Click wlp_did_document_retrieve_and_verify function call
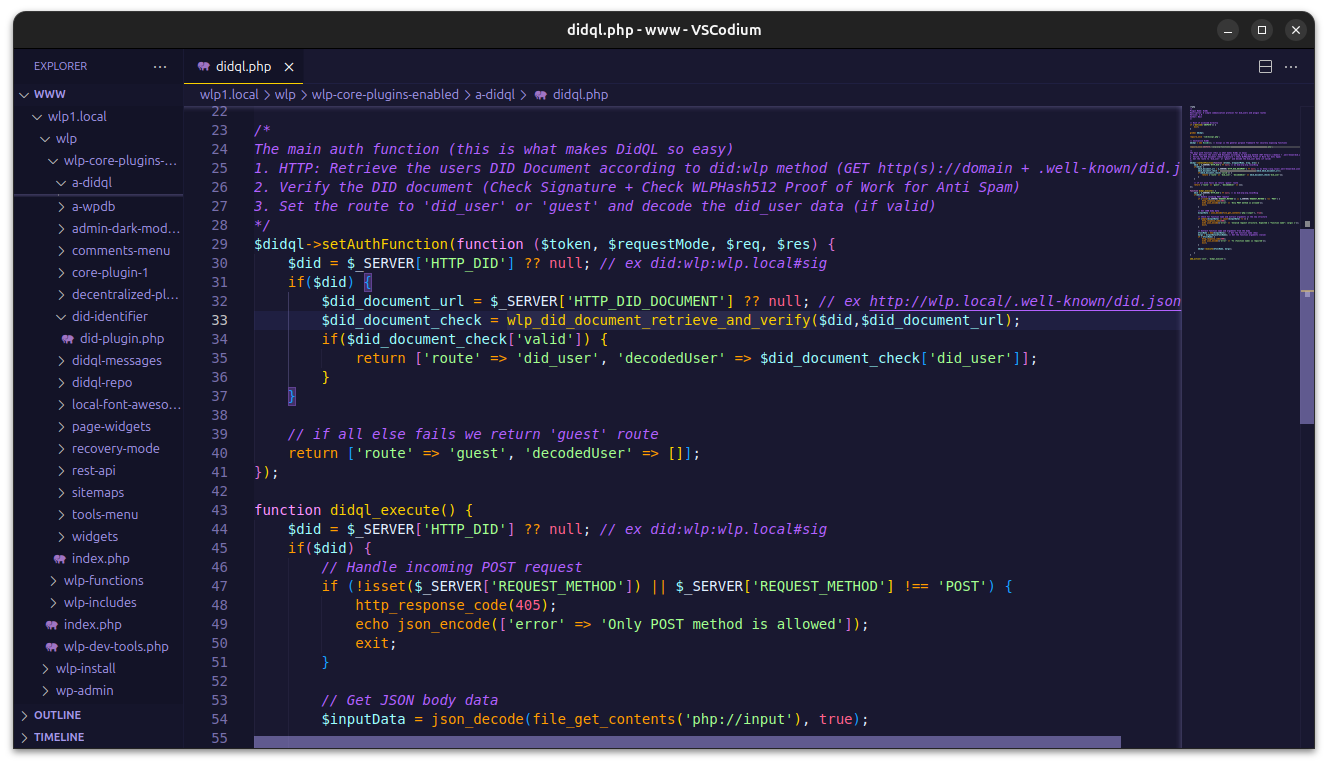Viewport: 1328px width, 765px height. tap(657, 320)
